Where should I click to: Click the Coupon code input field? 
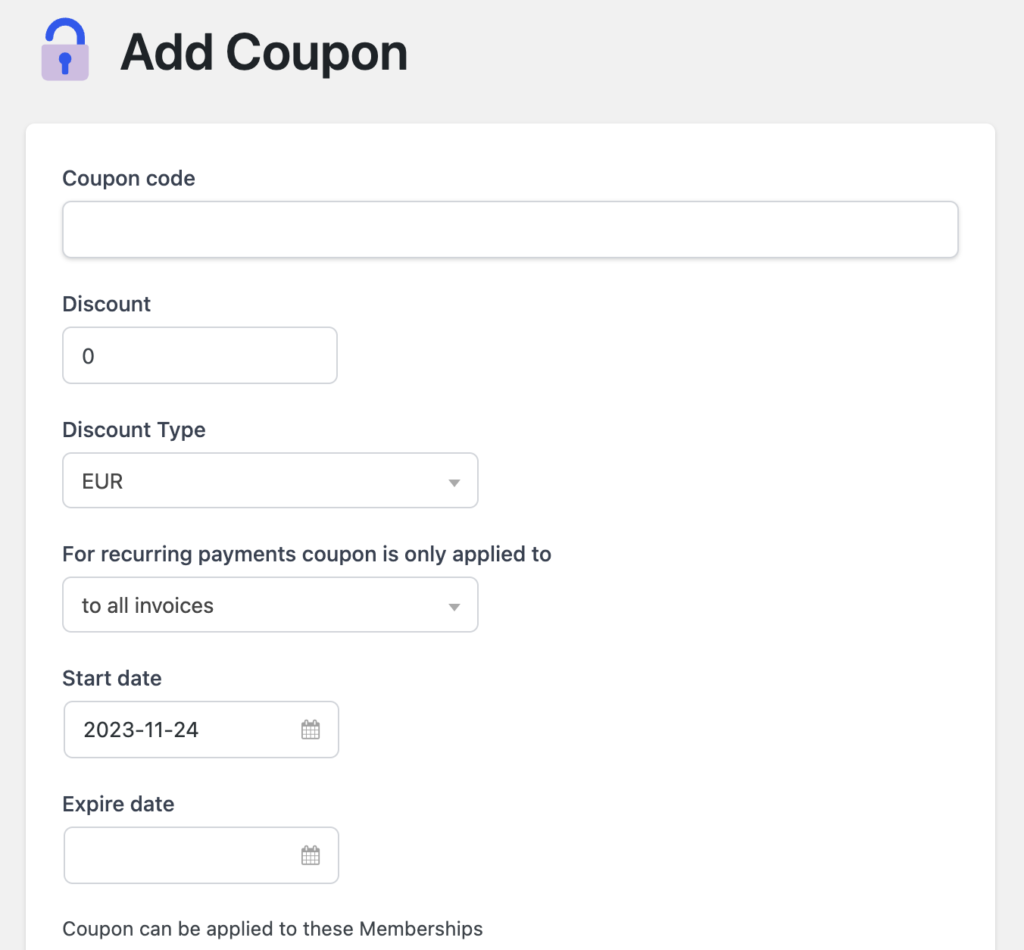tap(510, 229)
